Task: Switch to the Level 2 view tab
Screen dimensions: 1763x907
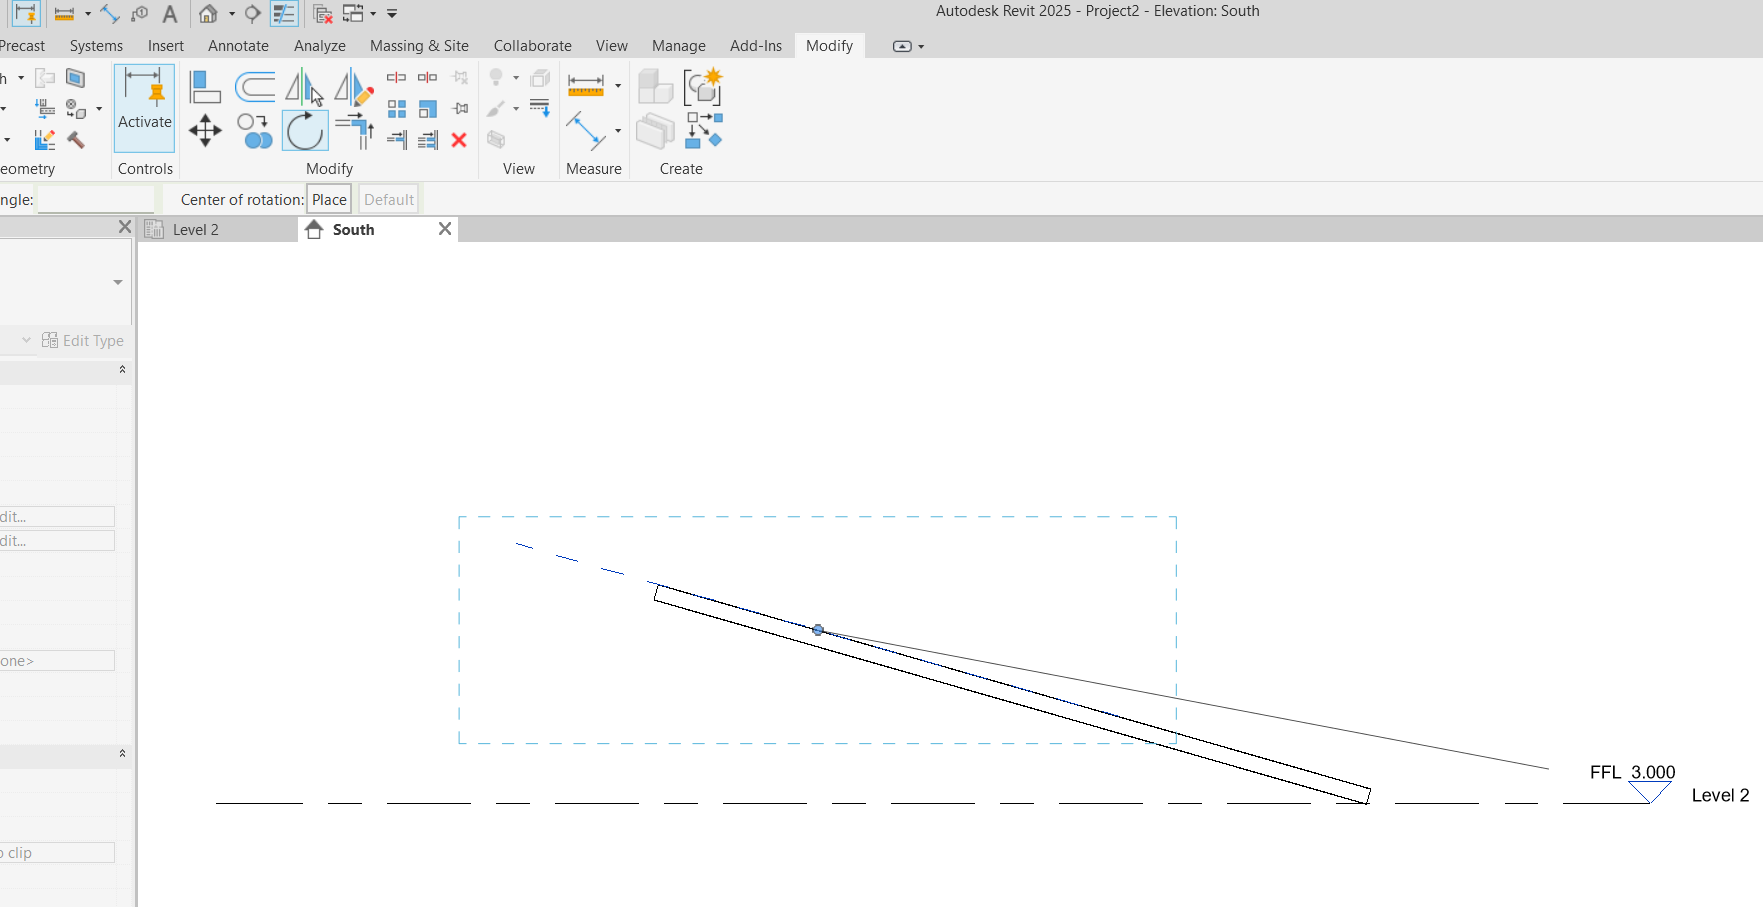Action: [x=198, y=229]
